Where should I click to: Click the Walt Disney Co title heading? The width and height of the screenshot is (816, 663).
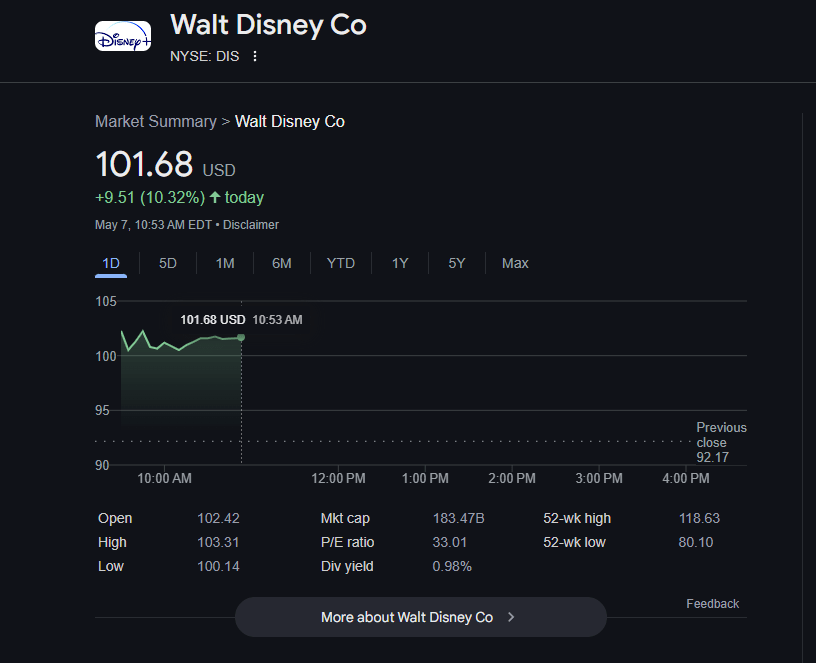click(269, 24)
